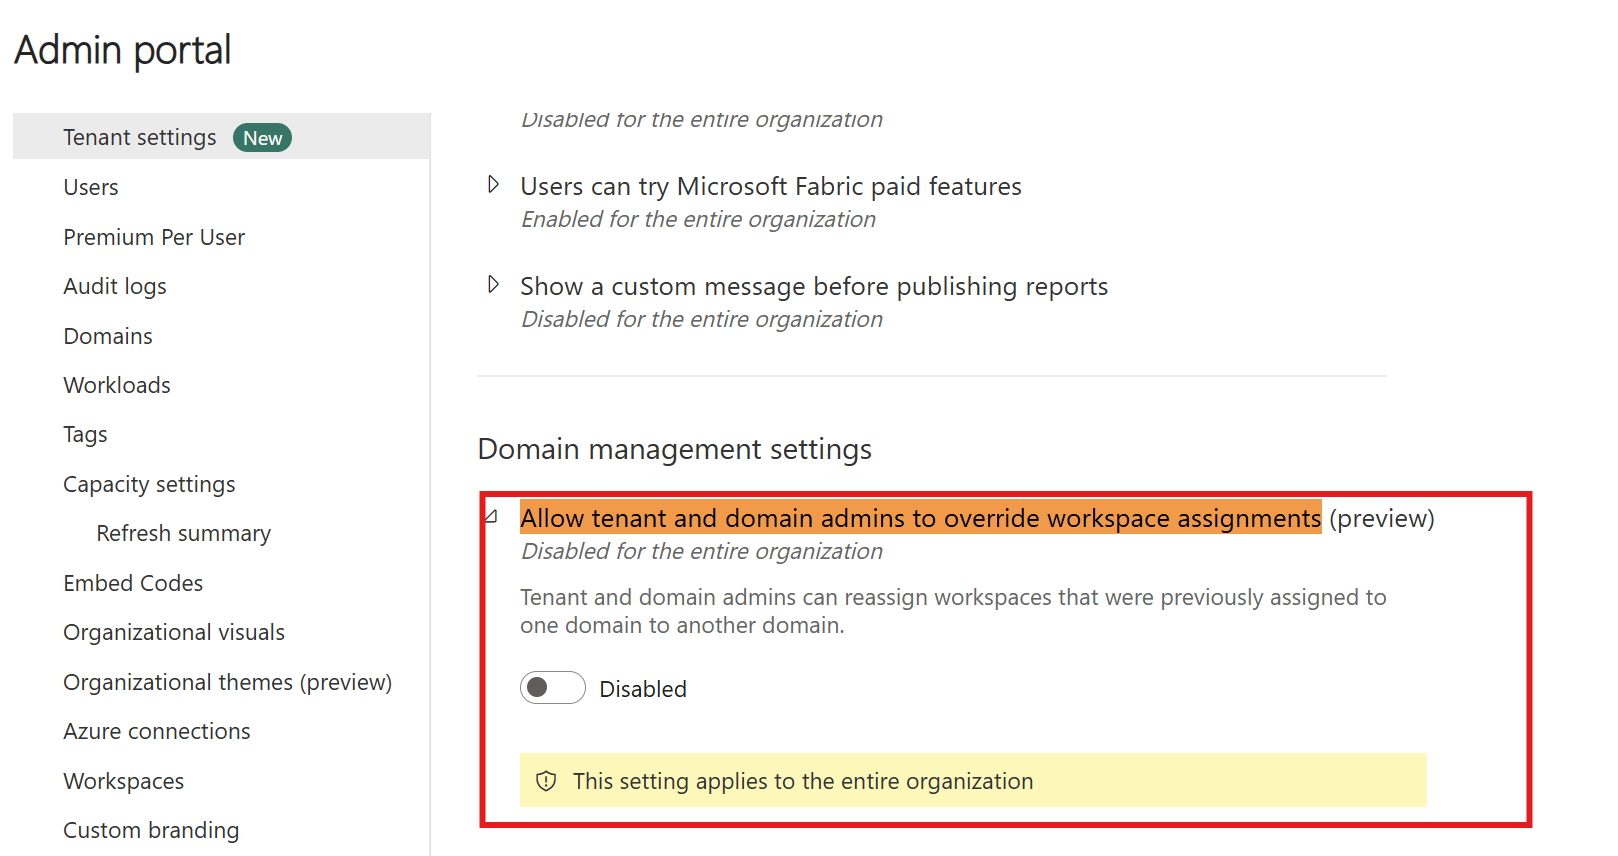Open Refresh summary under Capacity settings
The image size is (1618, 856).
click(x=183, y=533)
